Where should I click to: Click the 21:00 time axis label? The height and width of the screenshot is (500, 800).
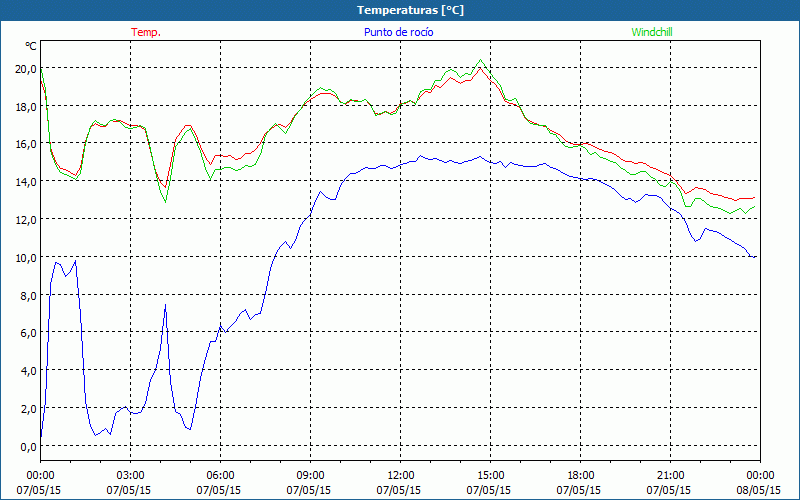[670, 476]
